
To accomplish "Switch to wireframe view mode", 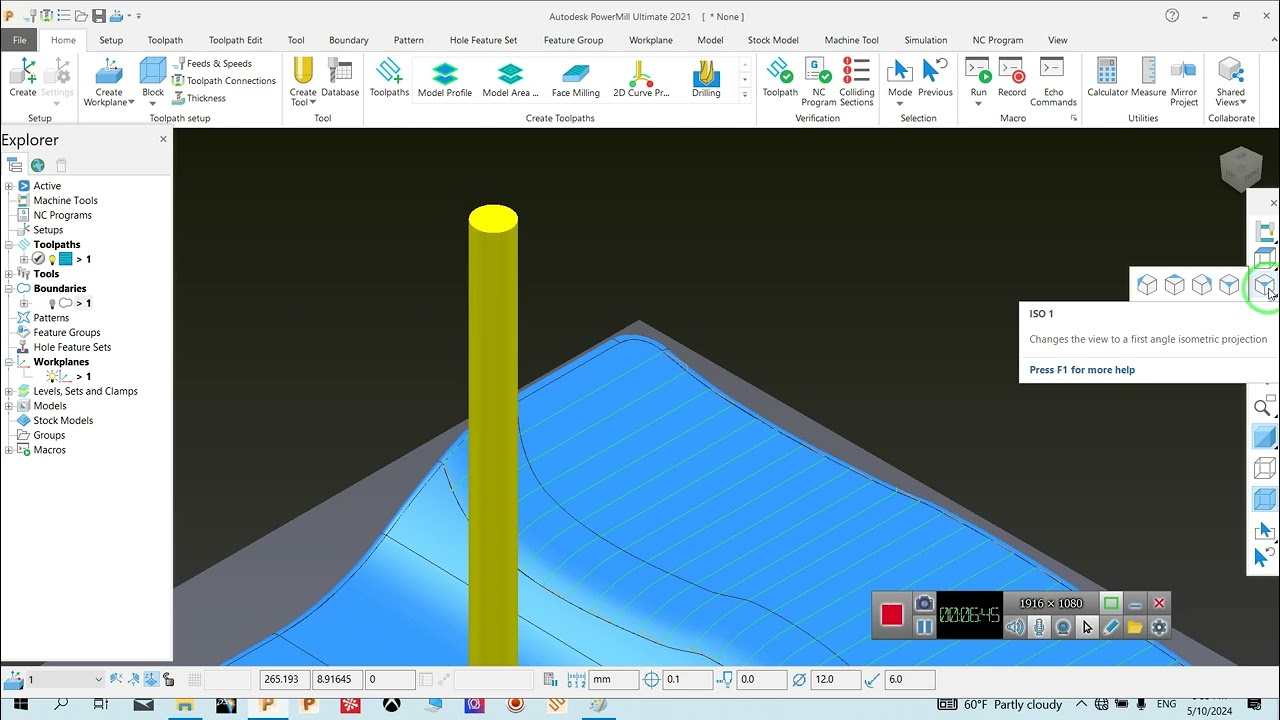I will pos(1264,468).
